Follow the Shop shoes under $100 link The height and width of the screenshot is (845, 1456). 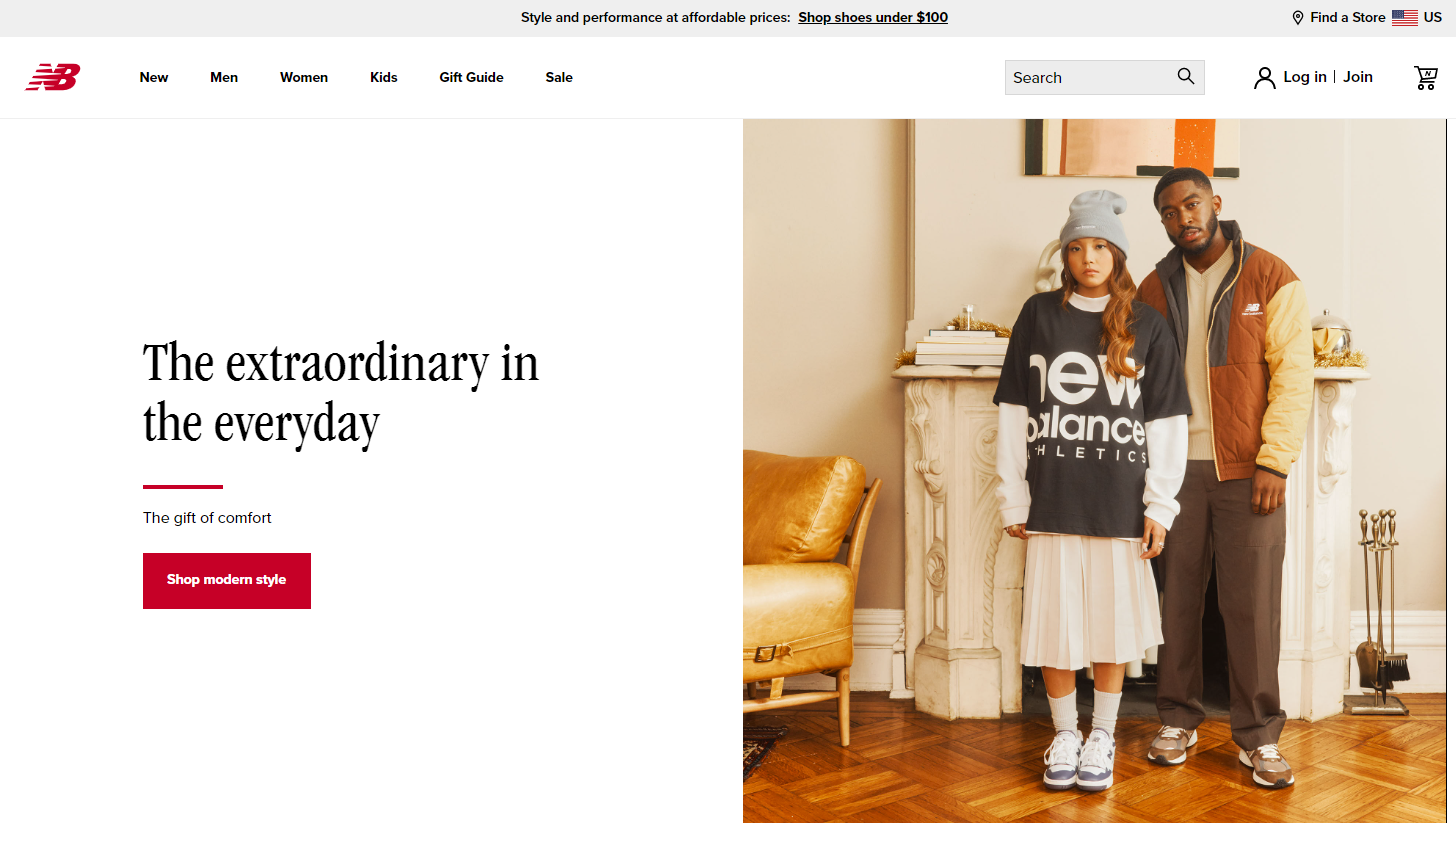pos(873,17)
